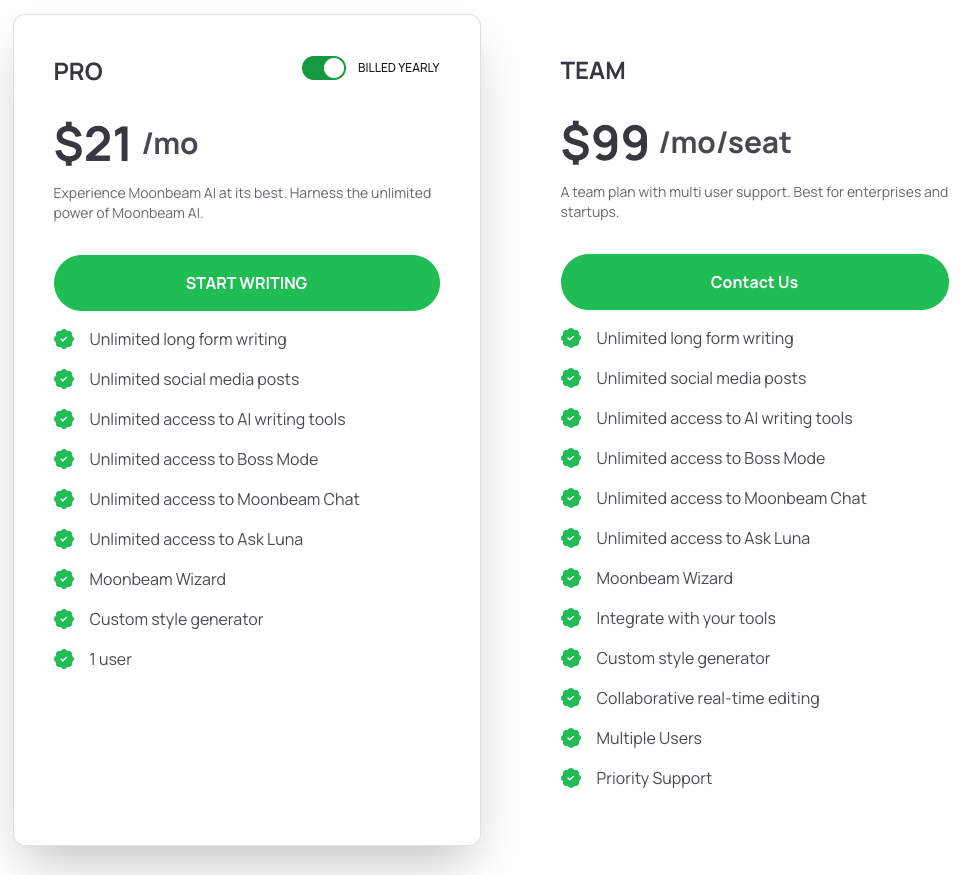Click the 'Billed Yearly' label text

(398, 68)
